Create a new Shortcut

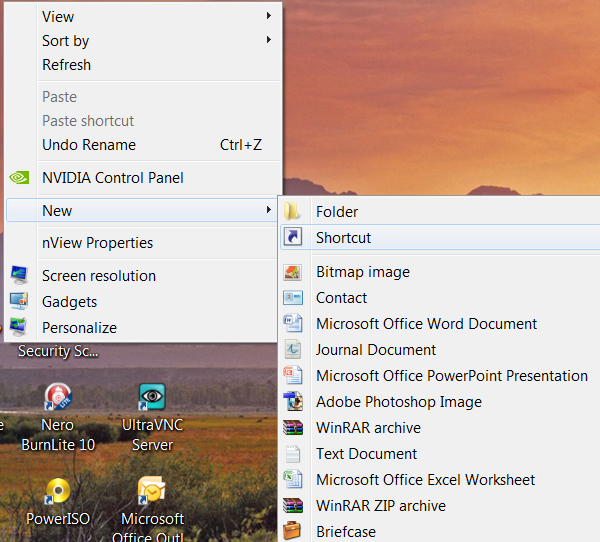[x=440, y=237]
